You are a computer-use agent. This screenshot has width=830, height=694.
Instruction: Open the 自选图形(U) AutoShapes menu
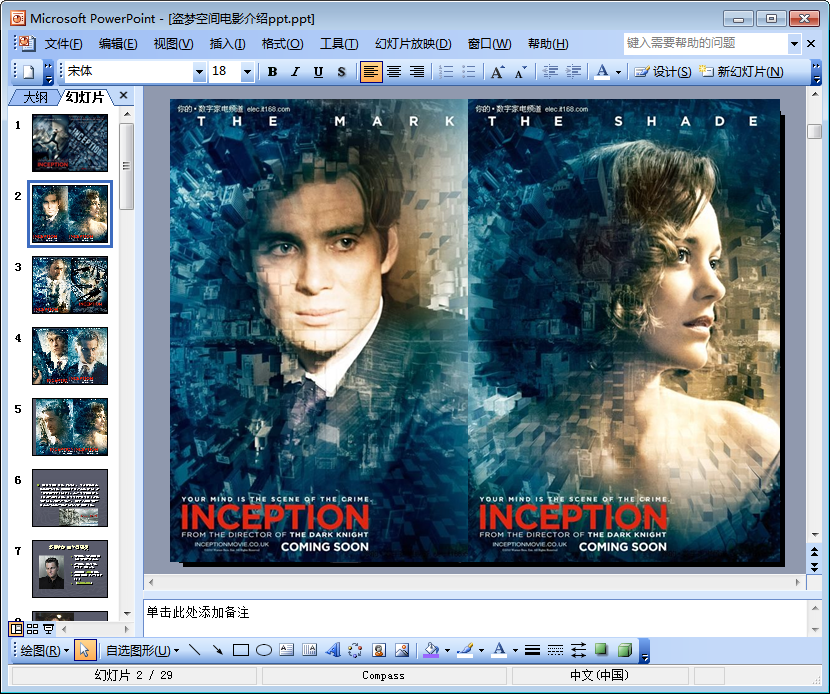(142, 650)
